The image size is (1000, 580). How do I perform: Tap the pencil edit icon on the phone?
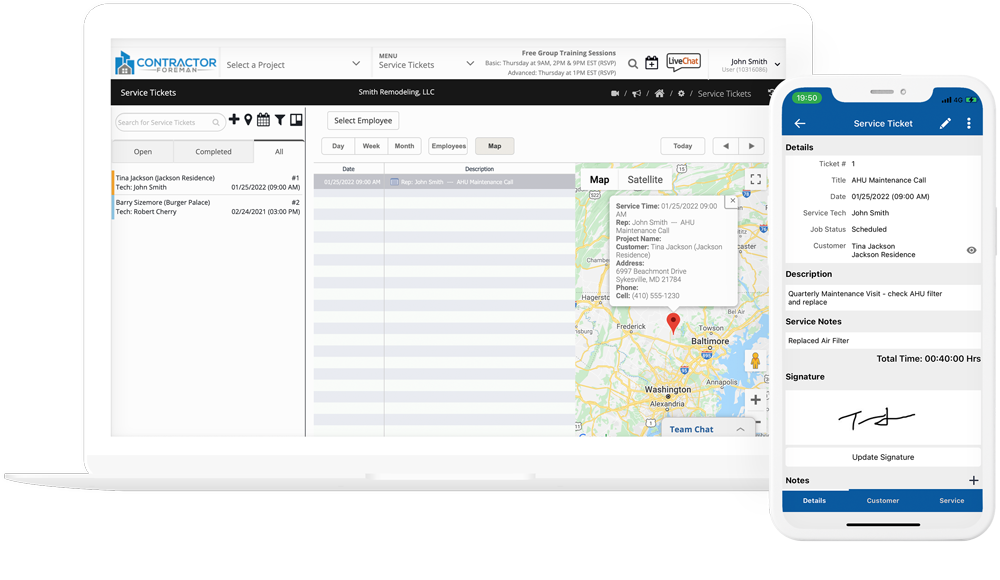click(x=945, y=124)
